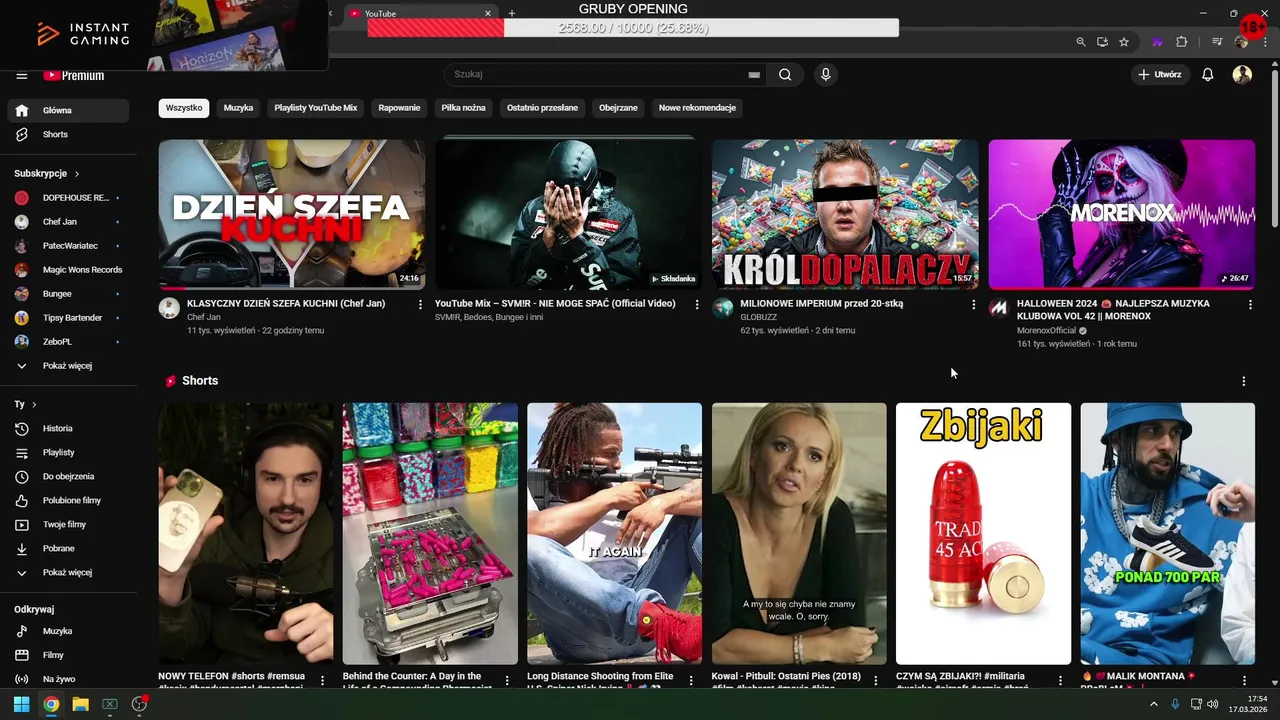Go to Główna home in sidebar
1280x720 pixels.
(68, 110)
